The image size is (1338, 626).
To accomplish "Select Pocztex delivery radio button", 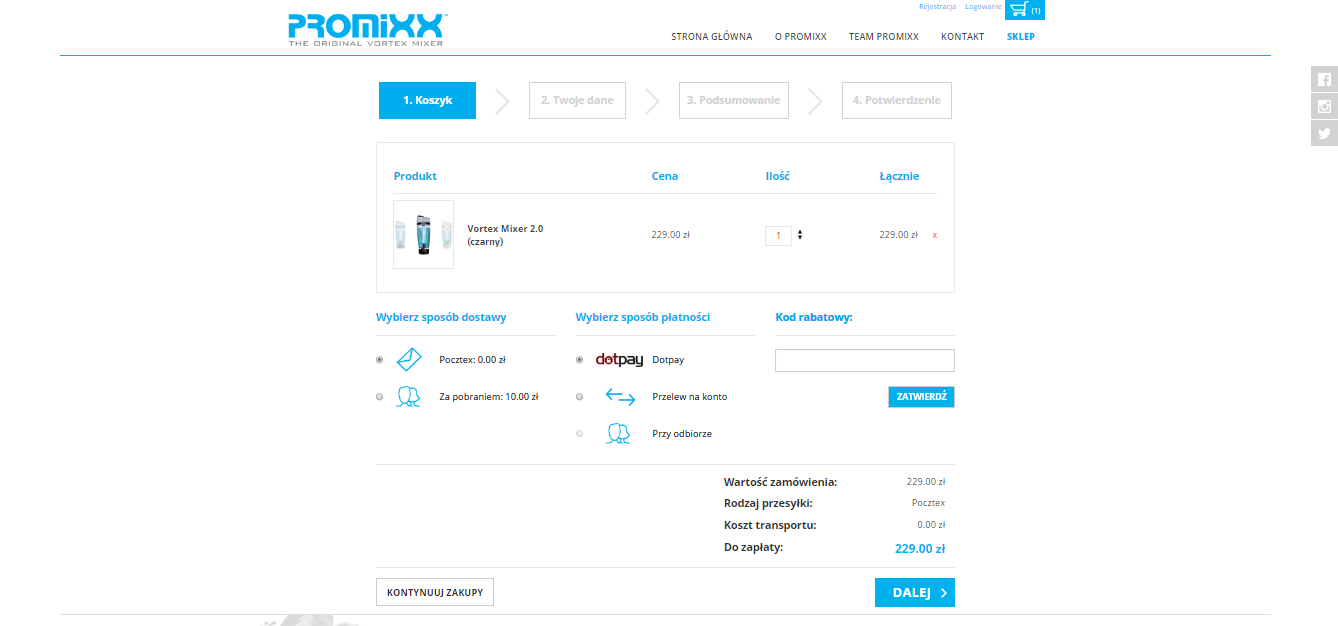I will [x=380, y=359].
